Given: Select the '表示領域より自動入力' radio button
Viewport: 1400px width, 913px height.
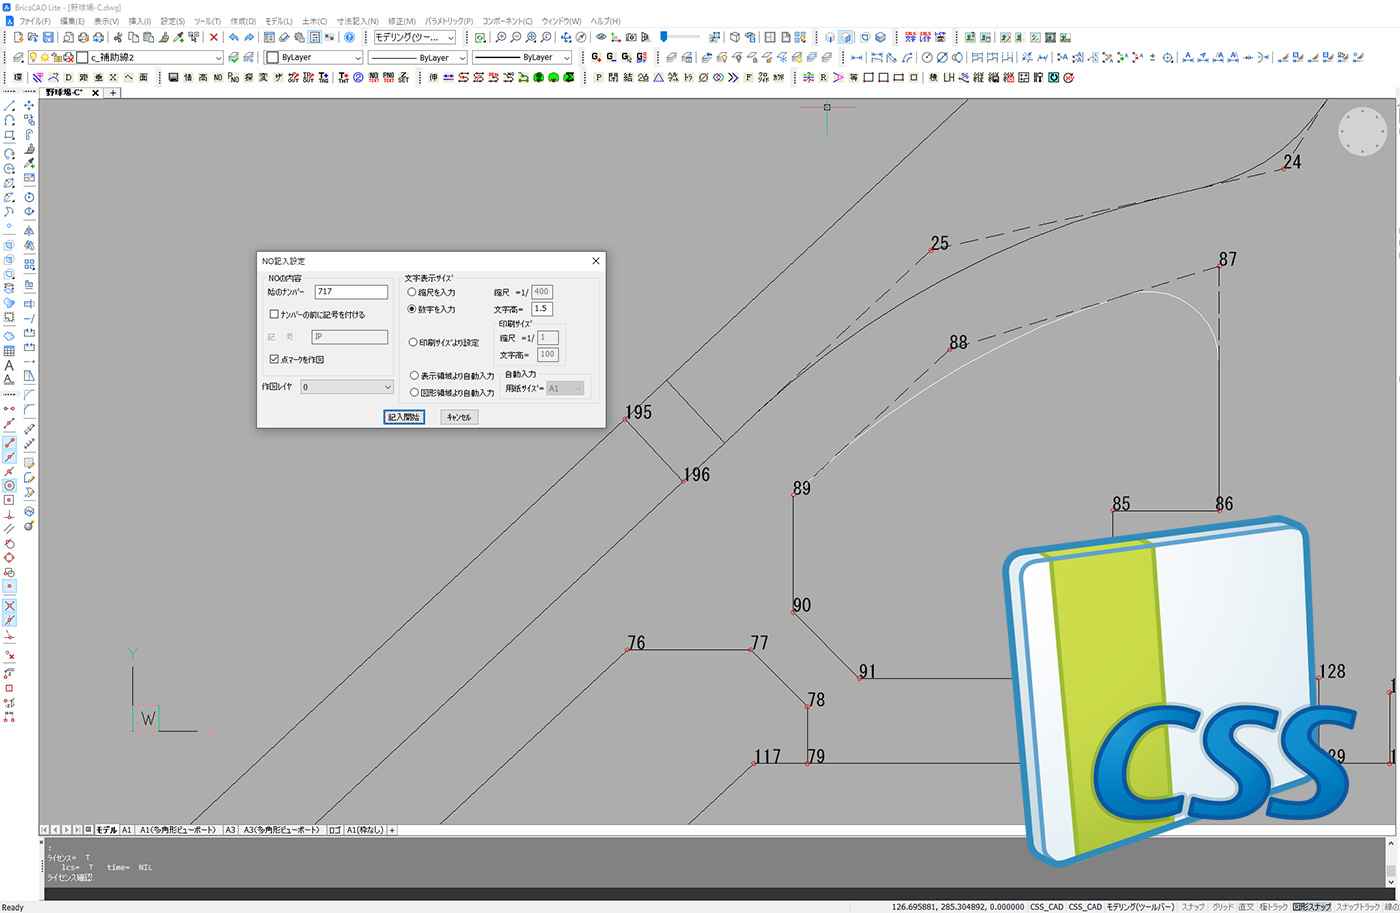Looking at the screenshot, I should click(414, 376).
